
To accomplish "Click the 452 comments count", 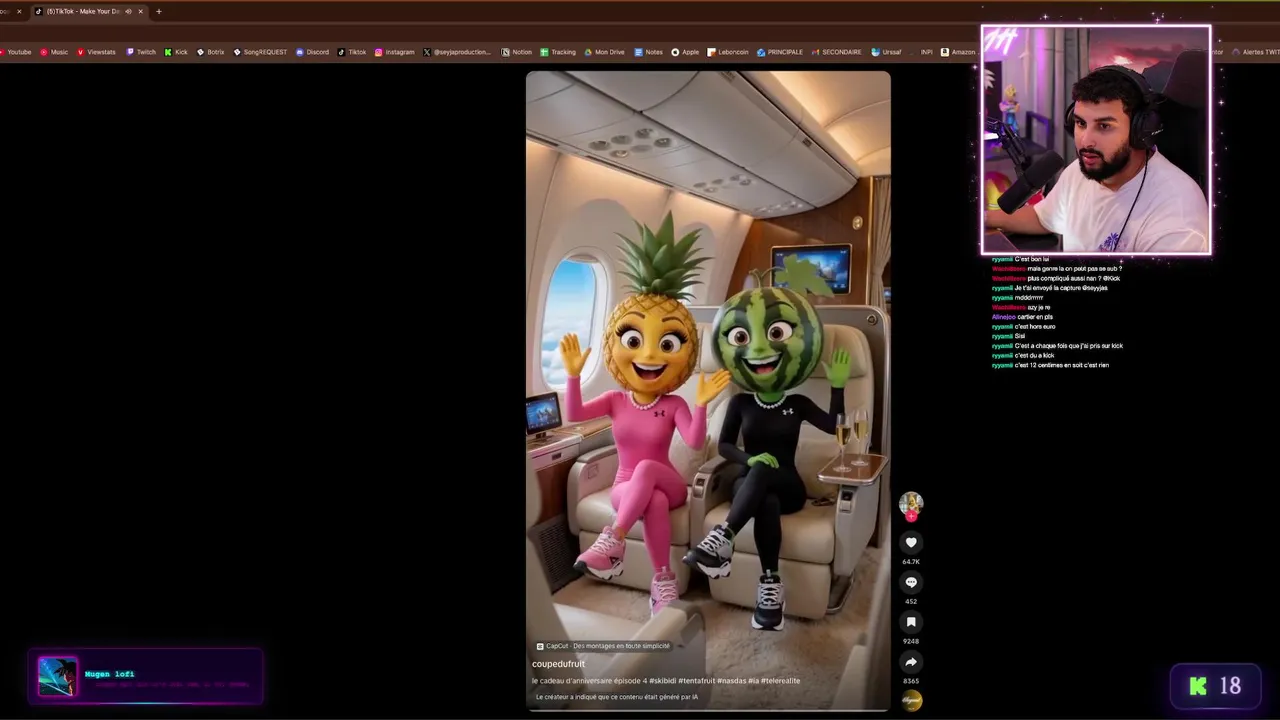I will pyautogui.click(x=910, y=602).
